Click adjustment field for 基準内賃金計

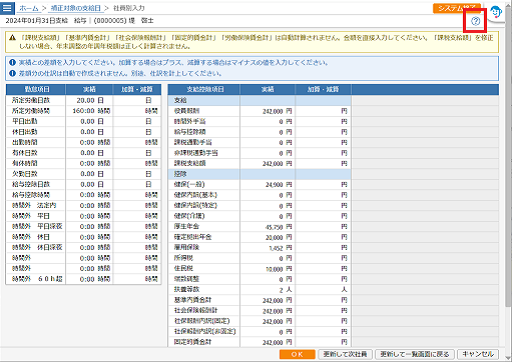tap(323, 300)
